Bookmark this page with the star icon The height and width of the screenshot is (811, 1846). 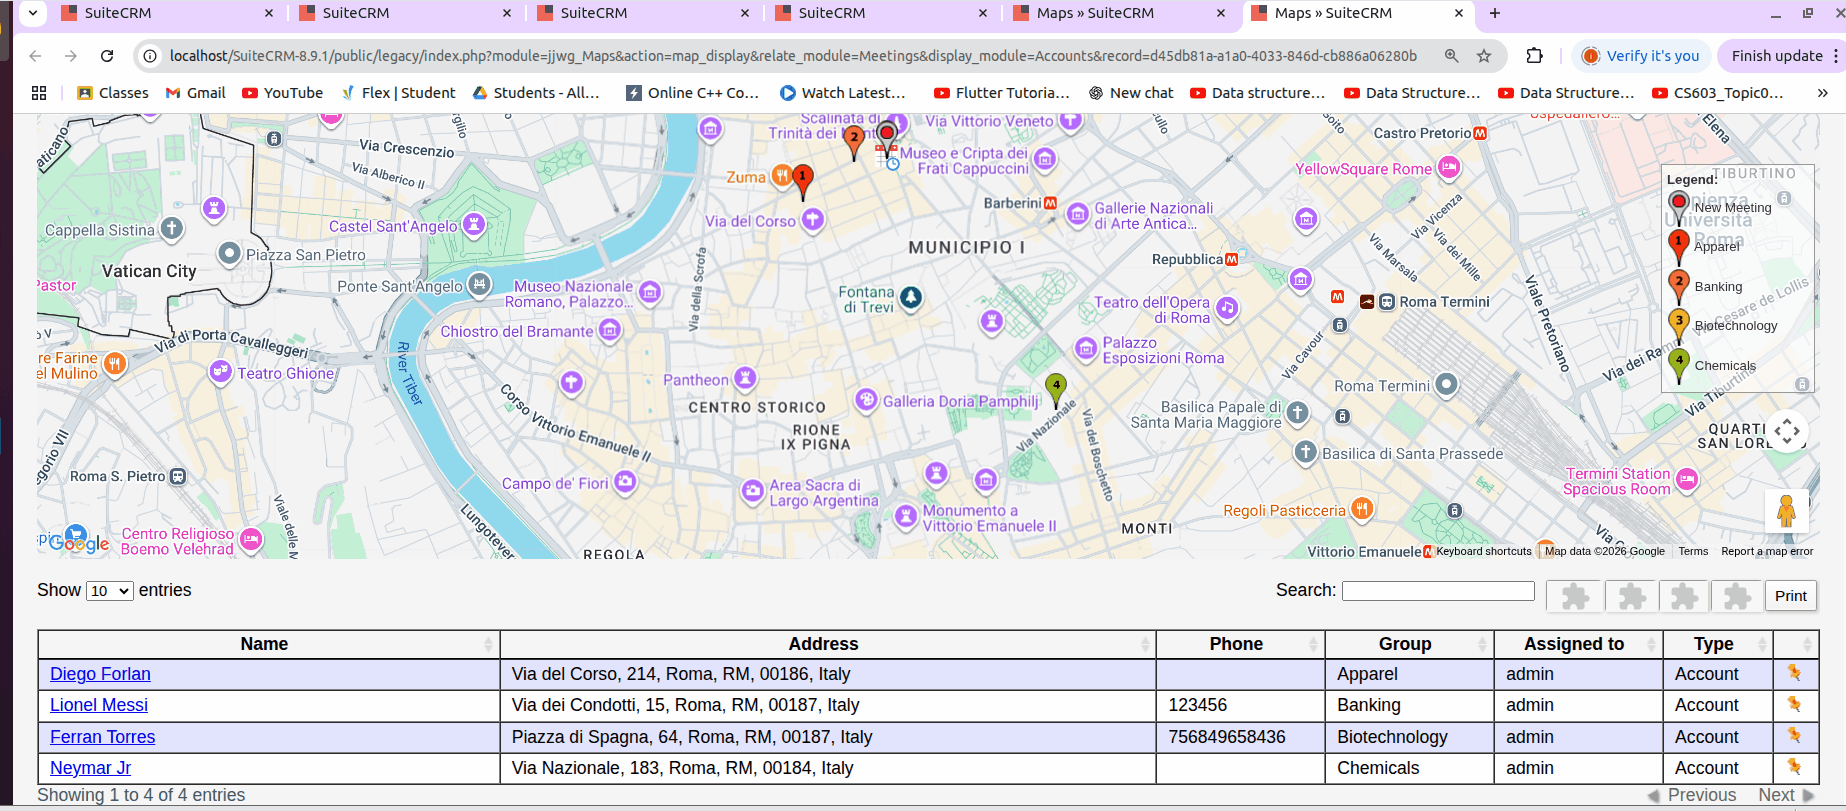[x=1484, y=56]
